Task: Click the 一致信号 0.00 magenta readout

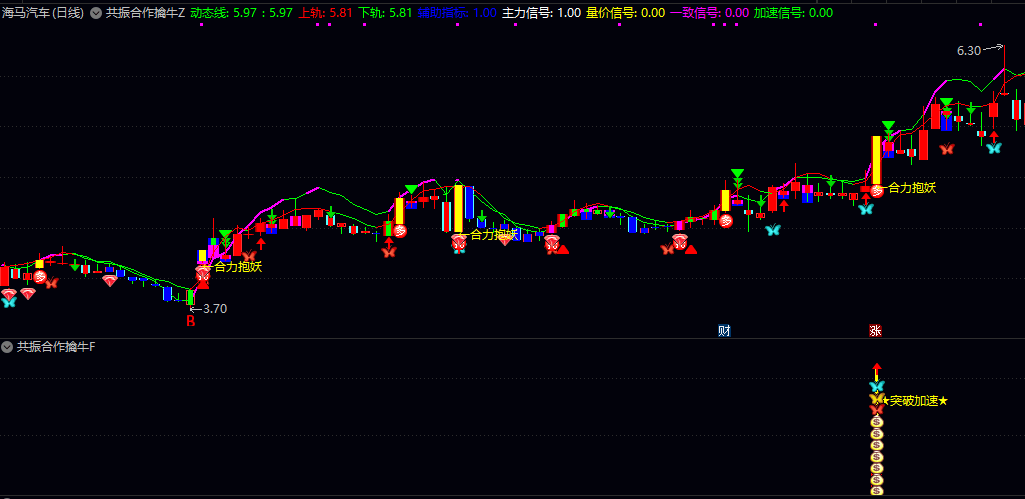Action: click(x=709, y=12)
